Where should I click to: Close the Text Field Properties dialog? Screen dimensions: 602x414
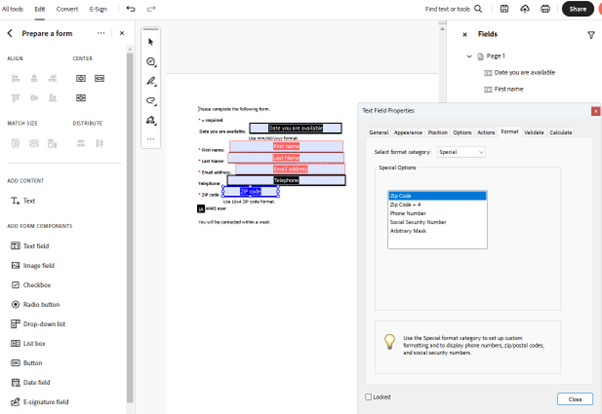[x=595, y=111]
